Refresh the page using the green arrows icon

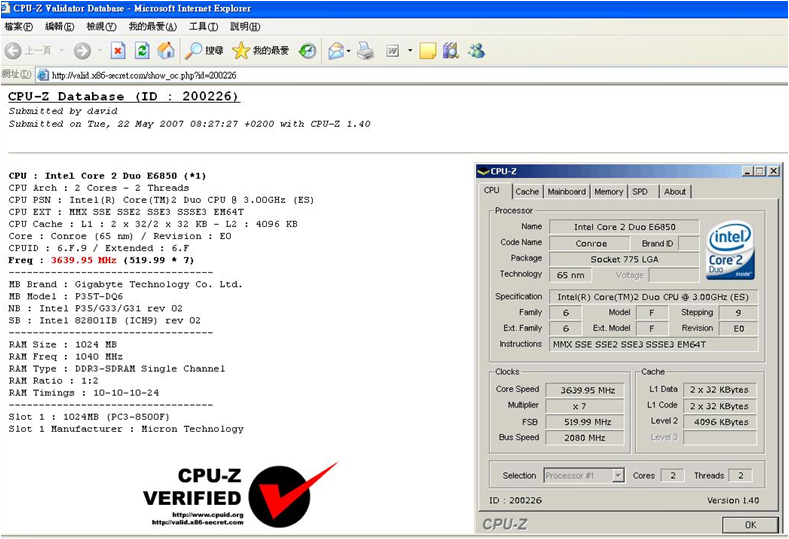[x=142, y=51]
